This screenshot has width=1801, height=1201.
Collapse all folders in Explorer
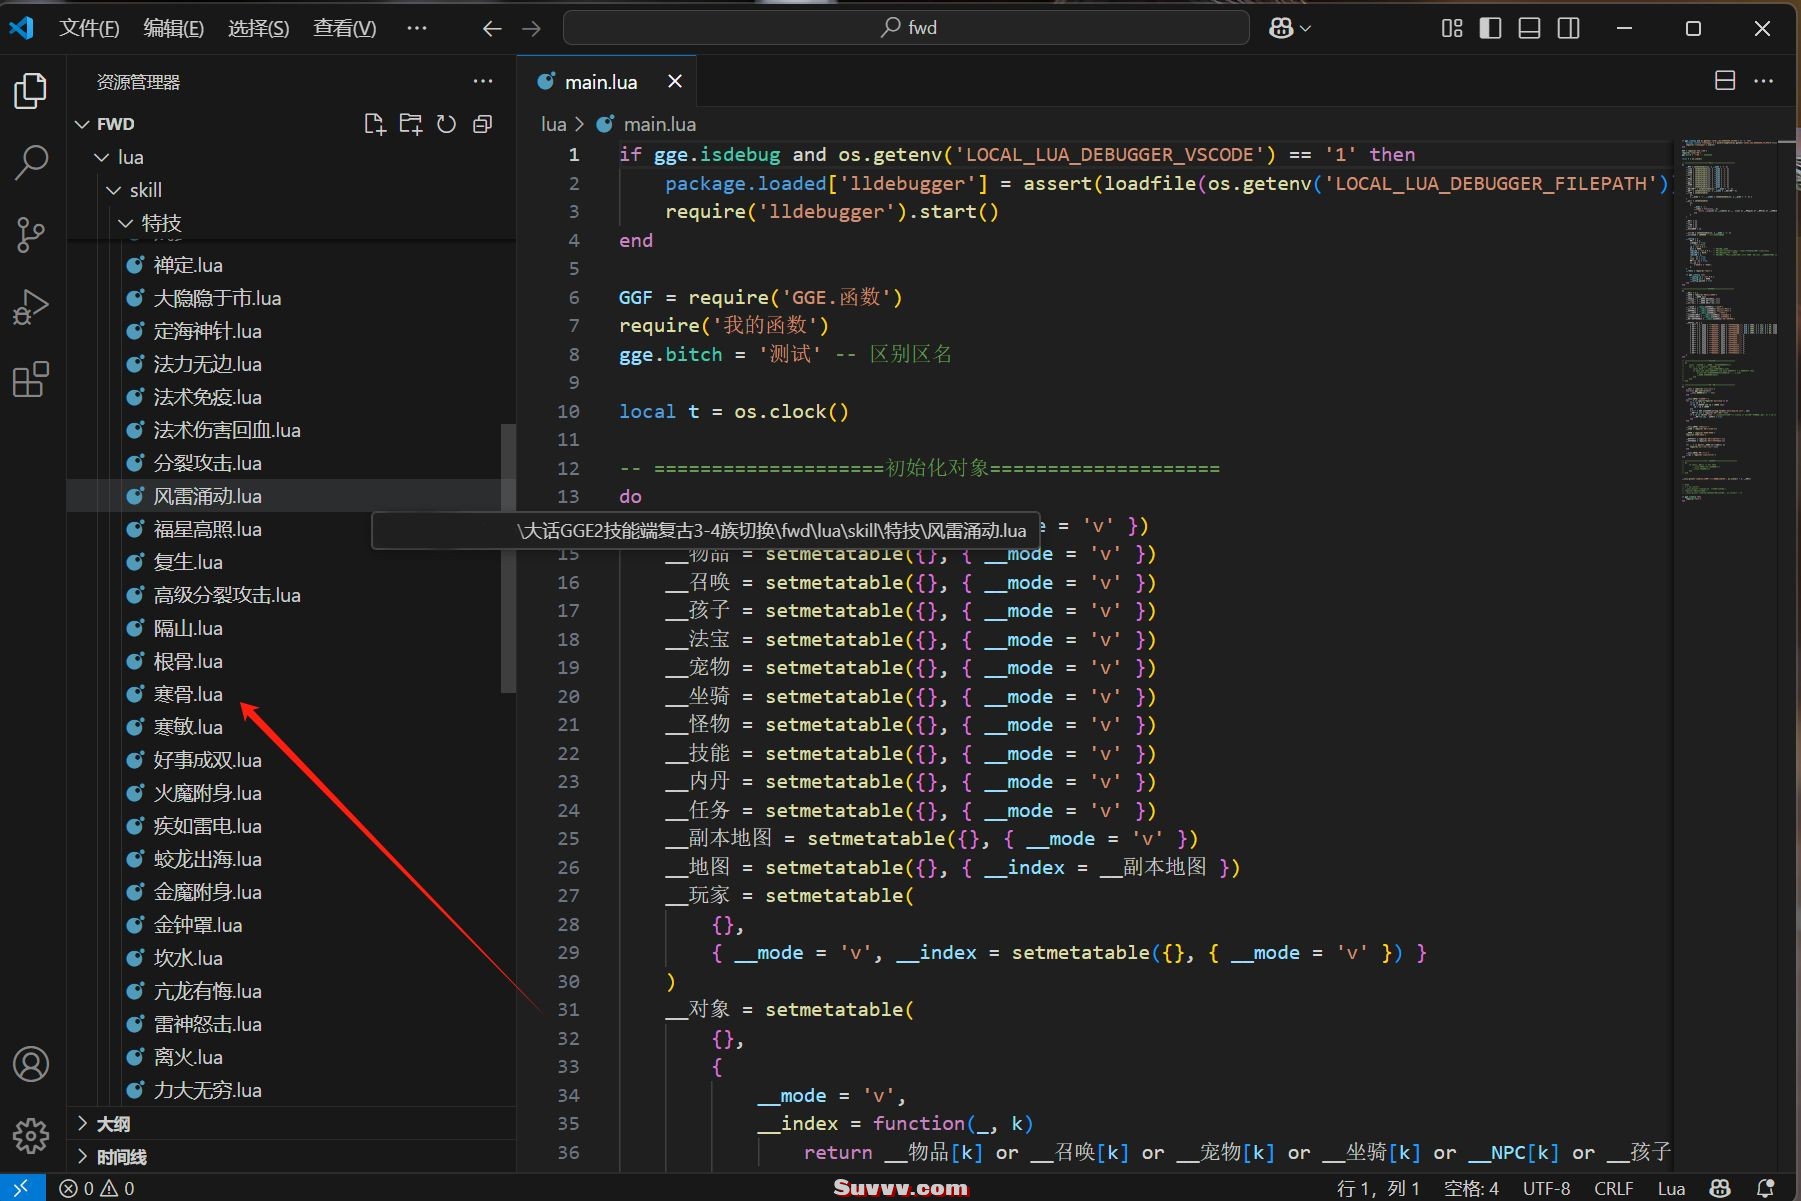point(482,124)
